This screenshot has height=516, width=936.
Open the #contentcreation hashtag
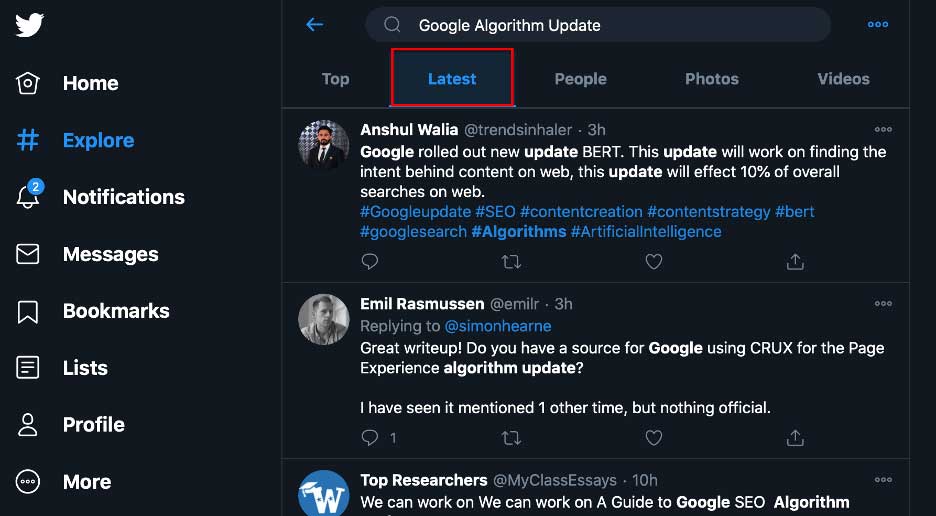[x=581, y=212]
